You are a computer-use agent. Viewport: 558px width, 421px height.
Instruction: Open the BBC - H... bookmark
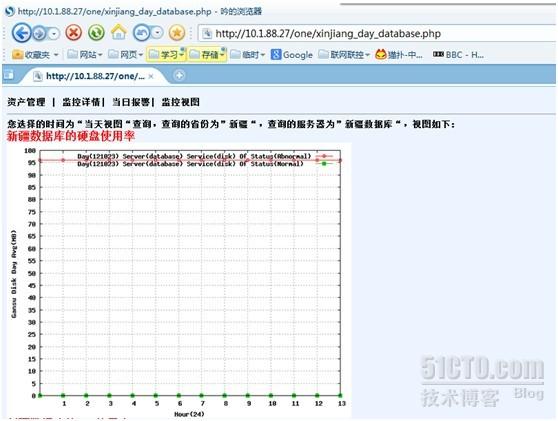point(458,55)
